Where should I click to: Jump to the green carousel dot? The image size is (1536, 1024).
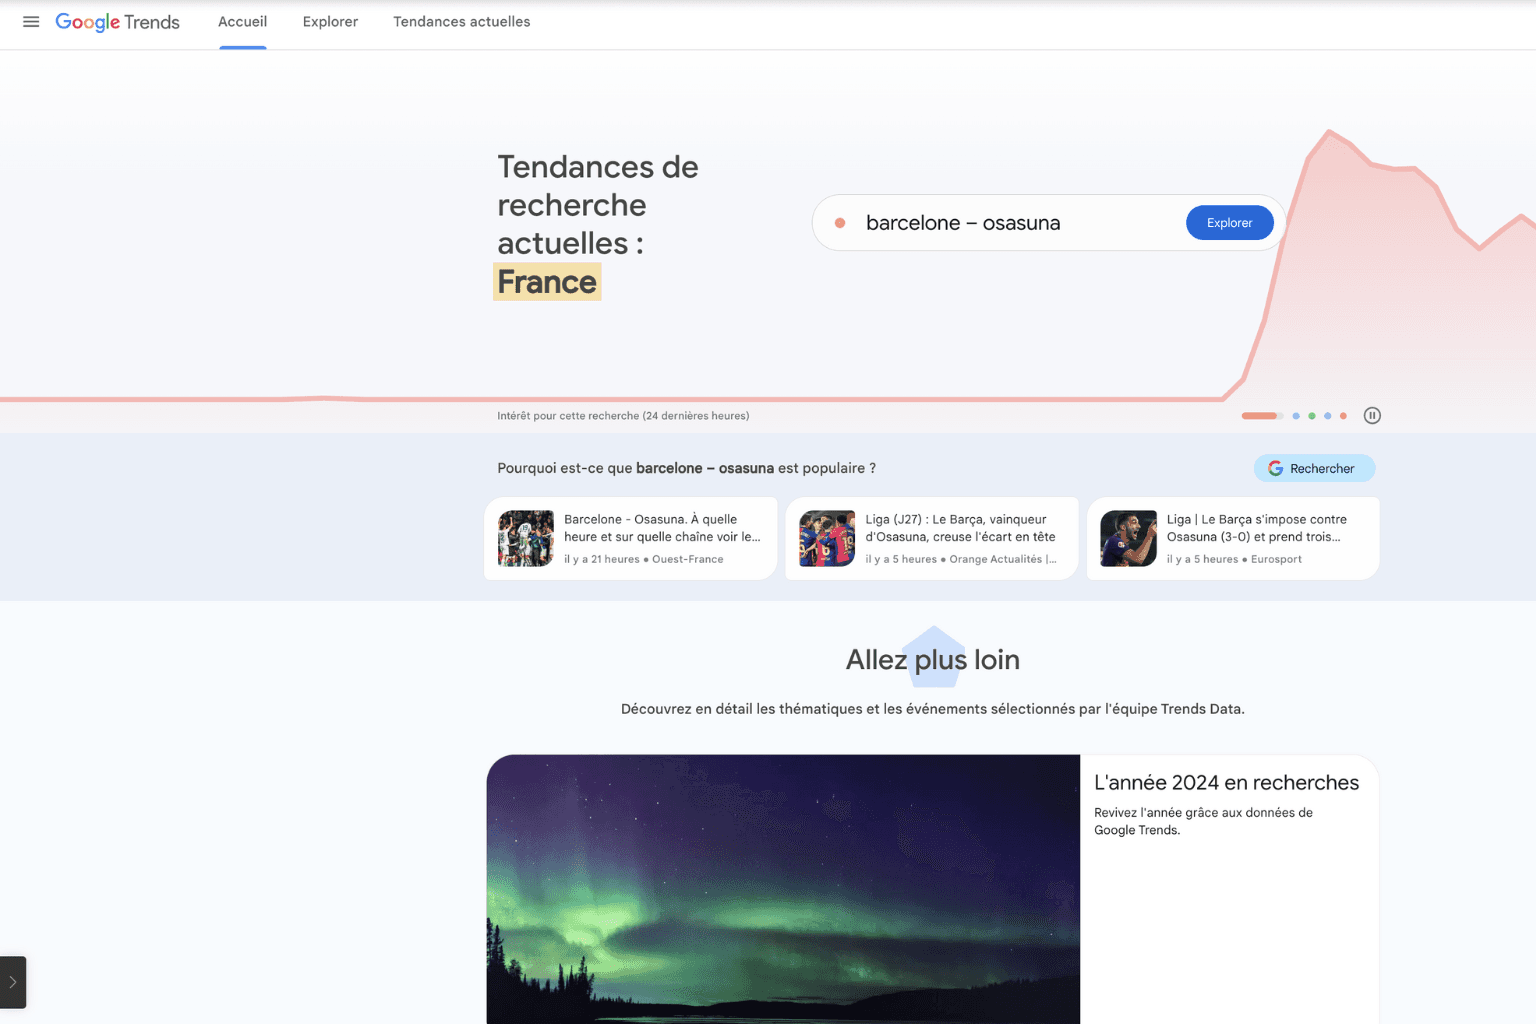click(1312, 416)
